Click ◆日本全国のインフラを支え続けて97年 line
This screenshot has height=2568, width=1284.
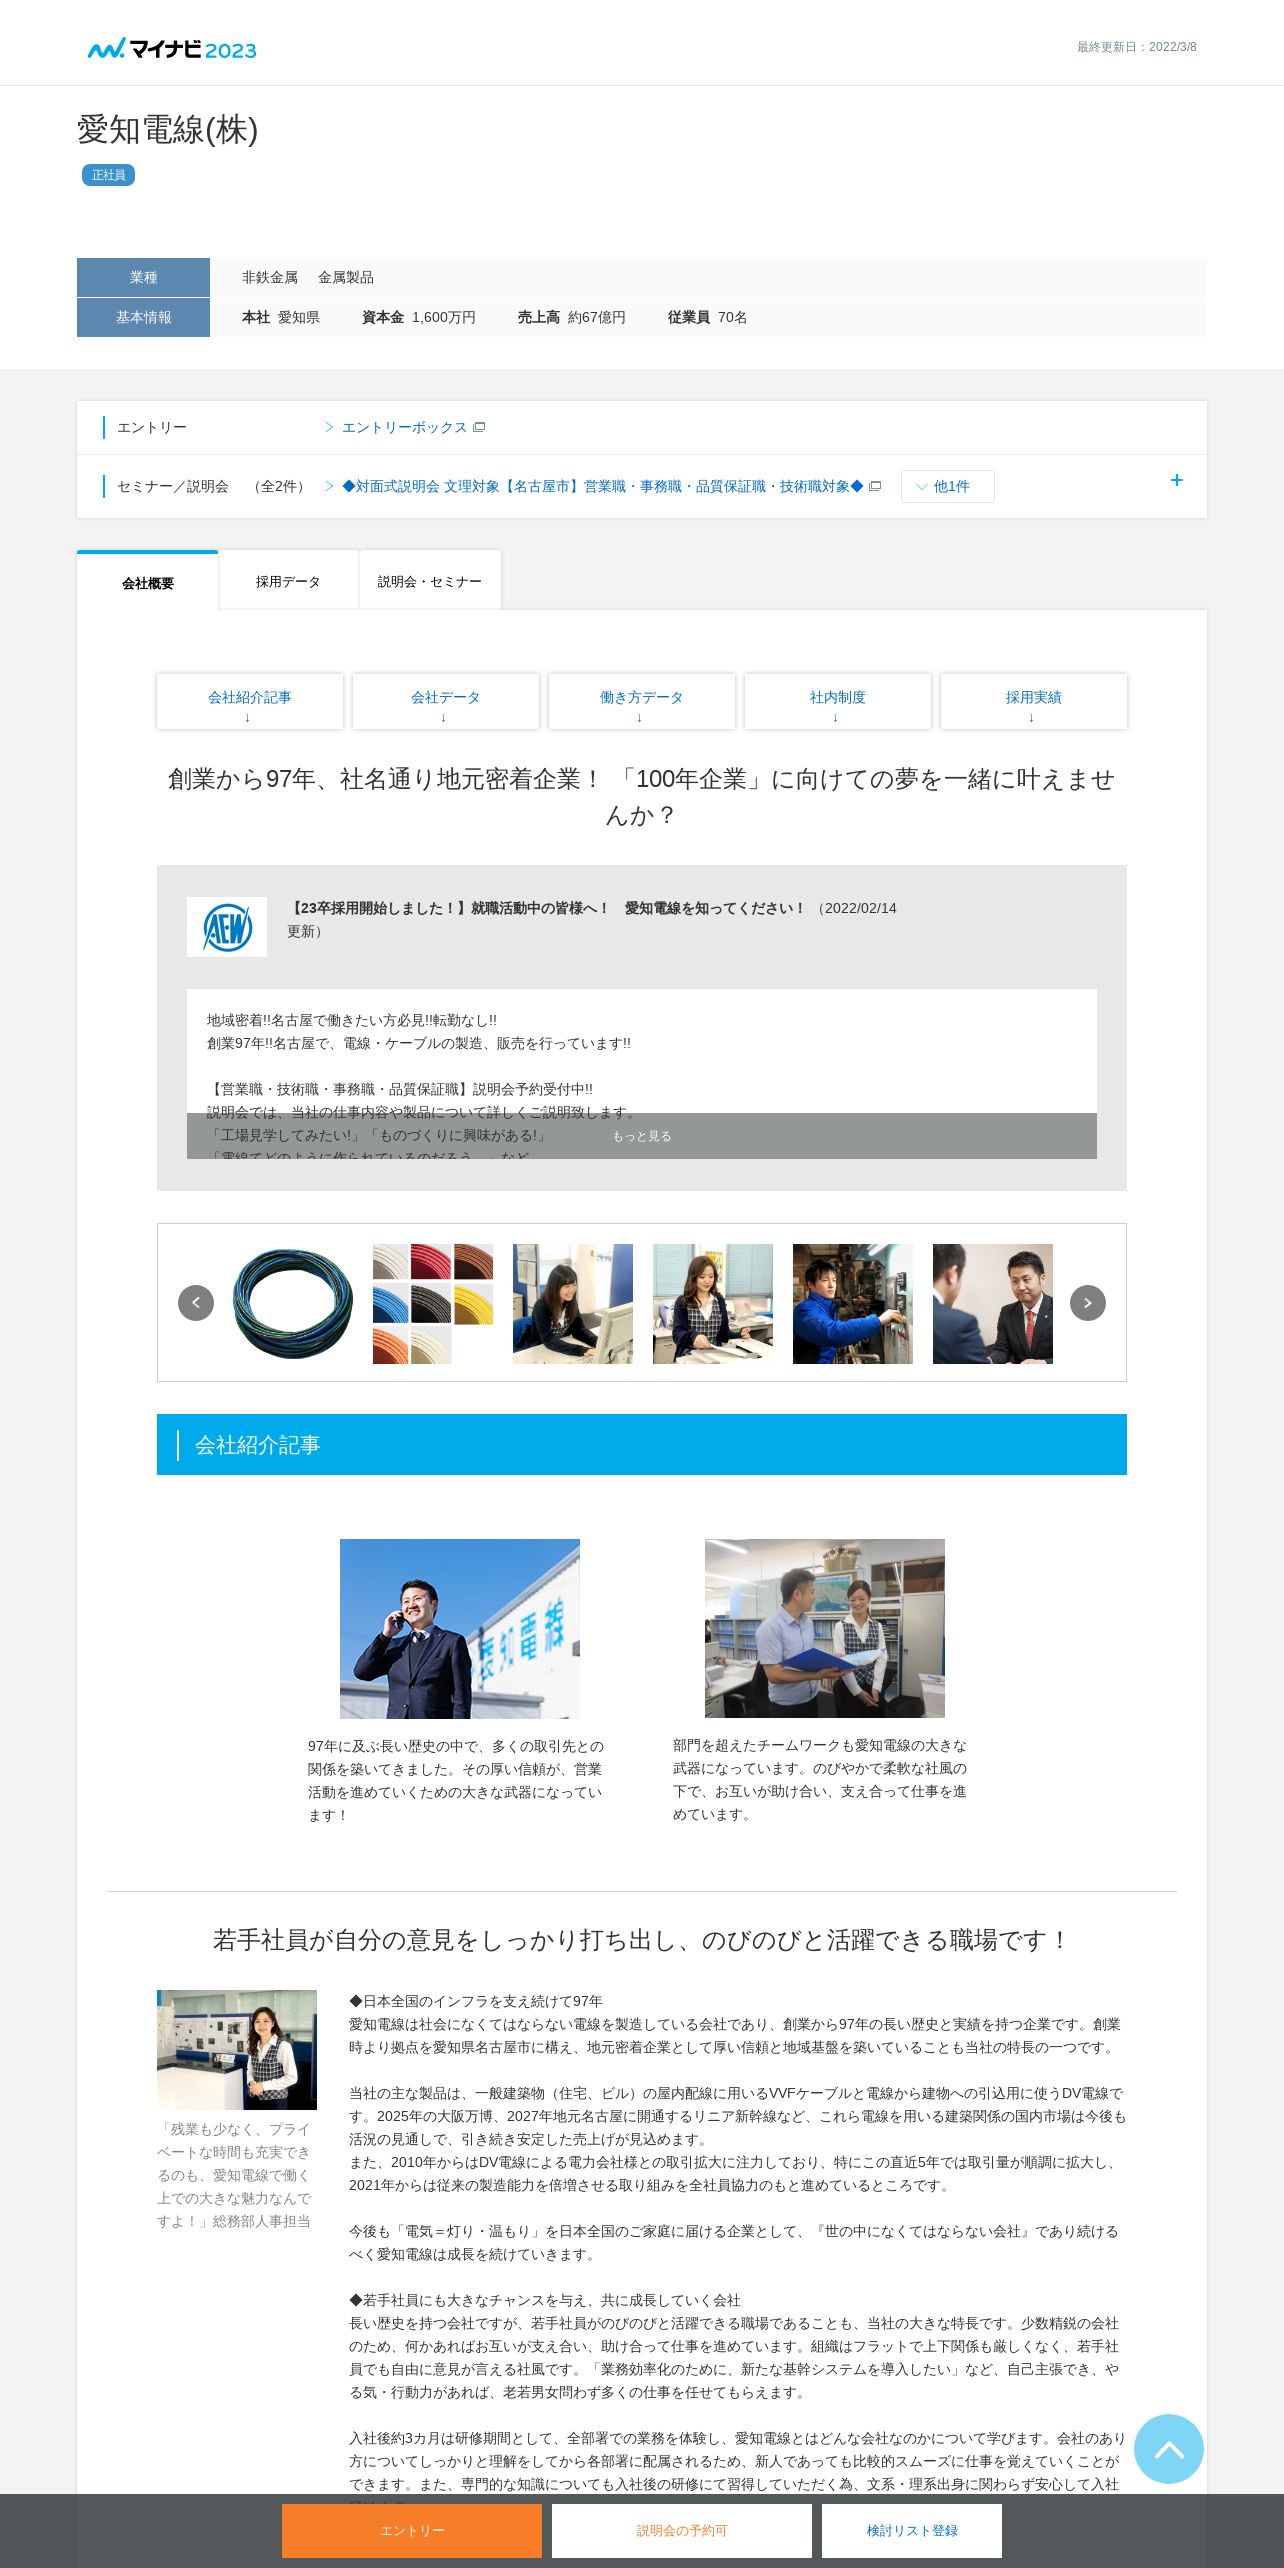click(x=476, y=2001)
